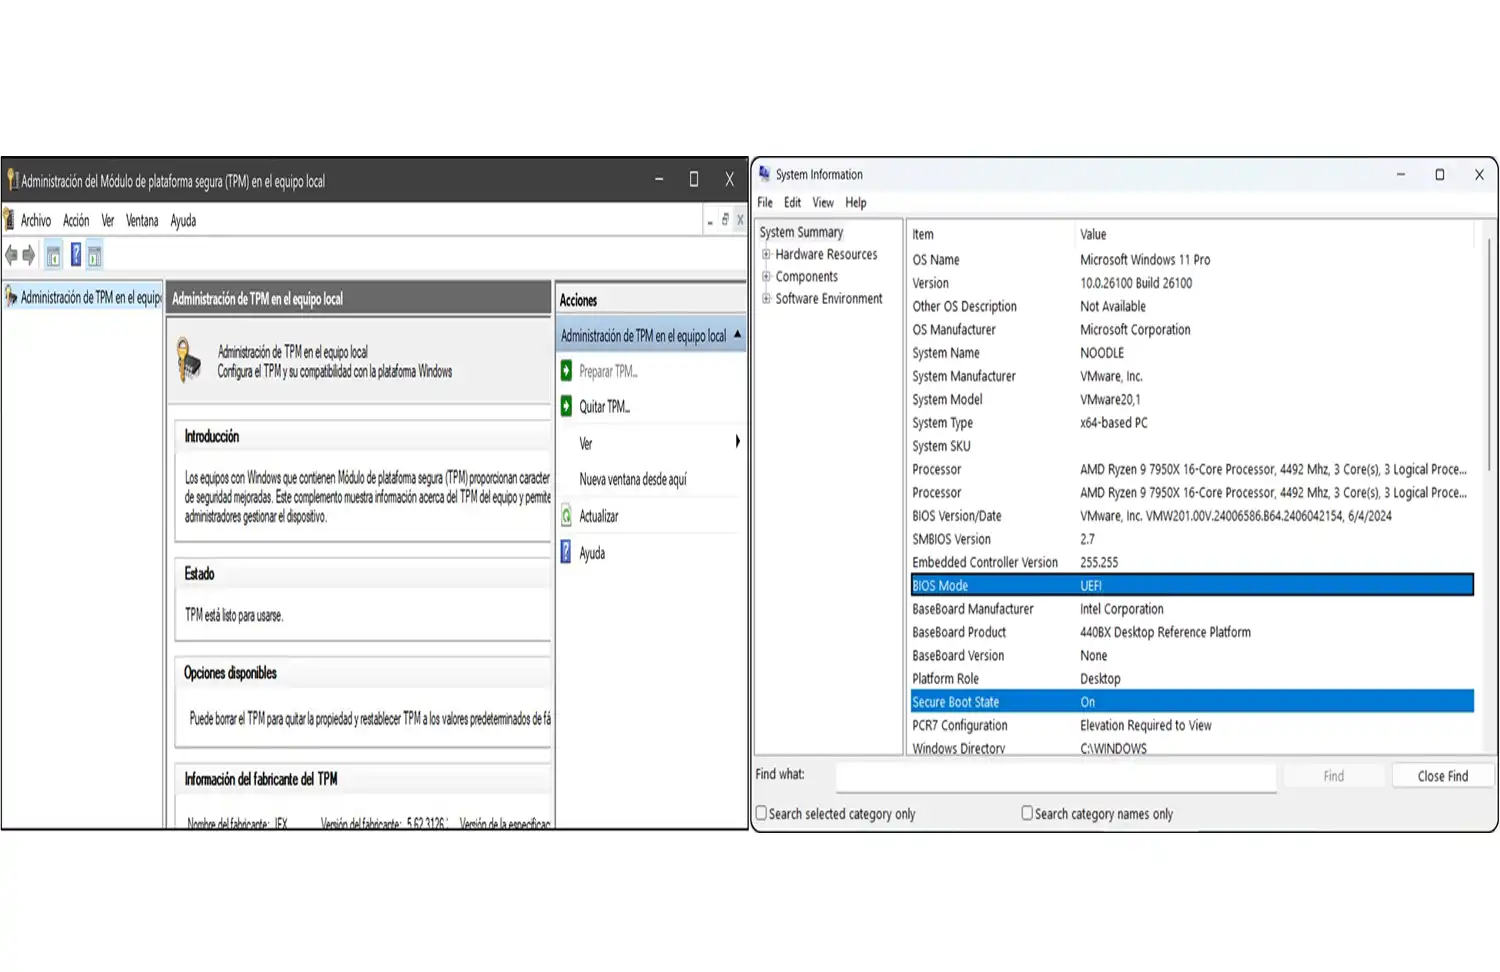The width and height of the screenshot is (1500, 972).
Task: Expand Software Environment tree node
Action: click(766, 298)
